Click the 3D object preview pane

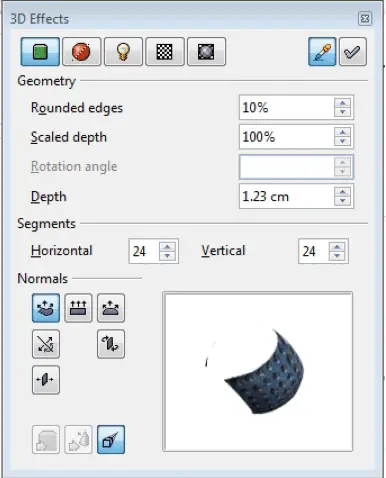pyautogui.click(x=257, y=372)
